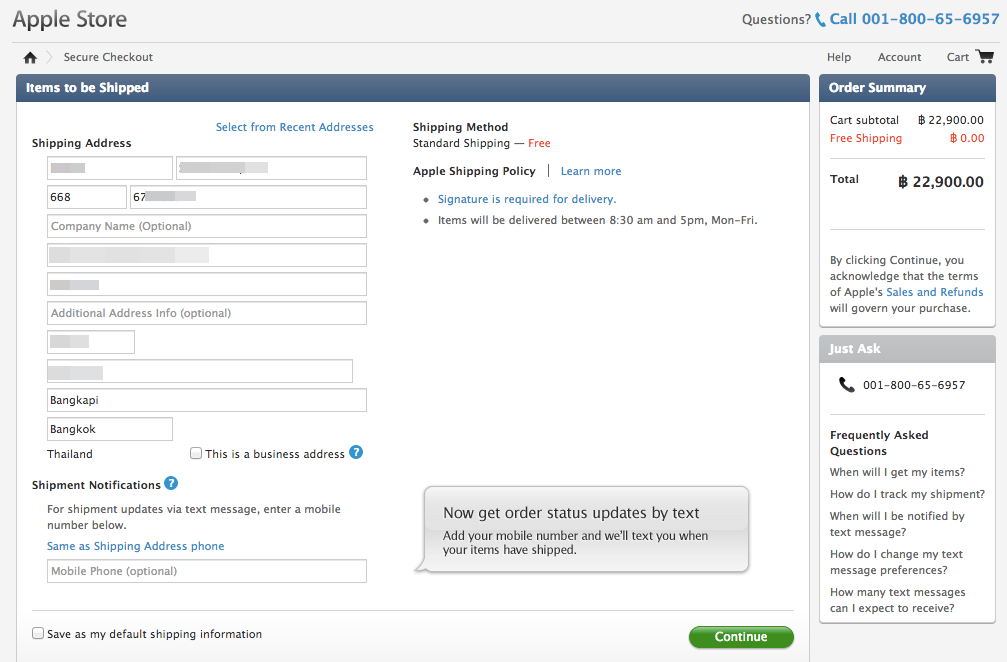Viewport: 1007px width, 662px height.
Task: Open FAQ 'How do I change my text message preferences?'
Action: click(897, 562)
